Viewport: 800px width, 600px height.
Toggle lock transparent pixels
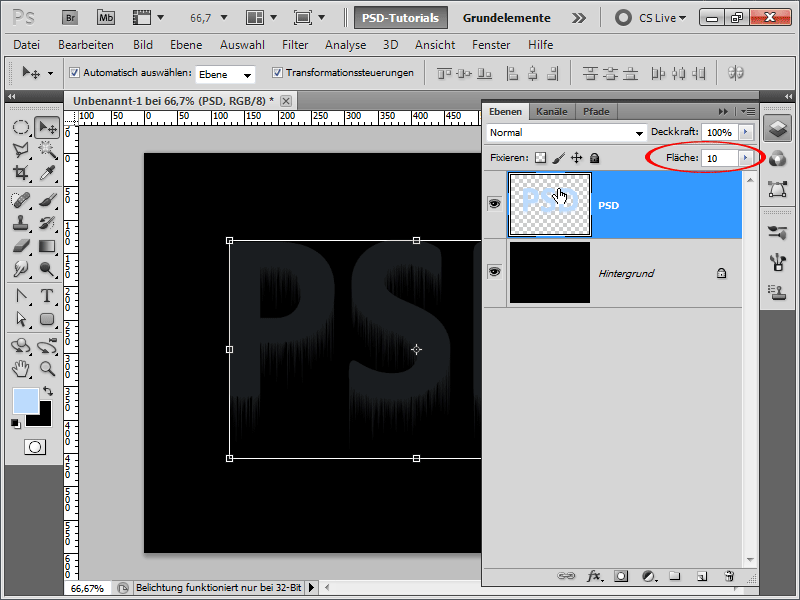tap(540, 158)
